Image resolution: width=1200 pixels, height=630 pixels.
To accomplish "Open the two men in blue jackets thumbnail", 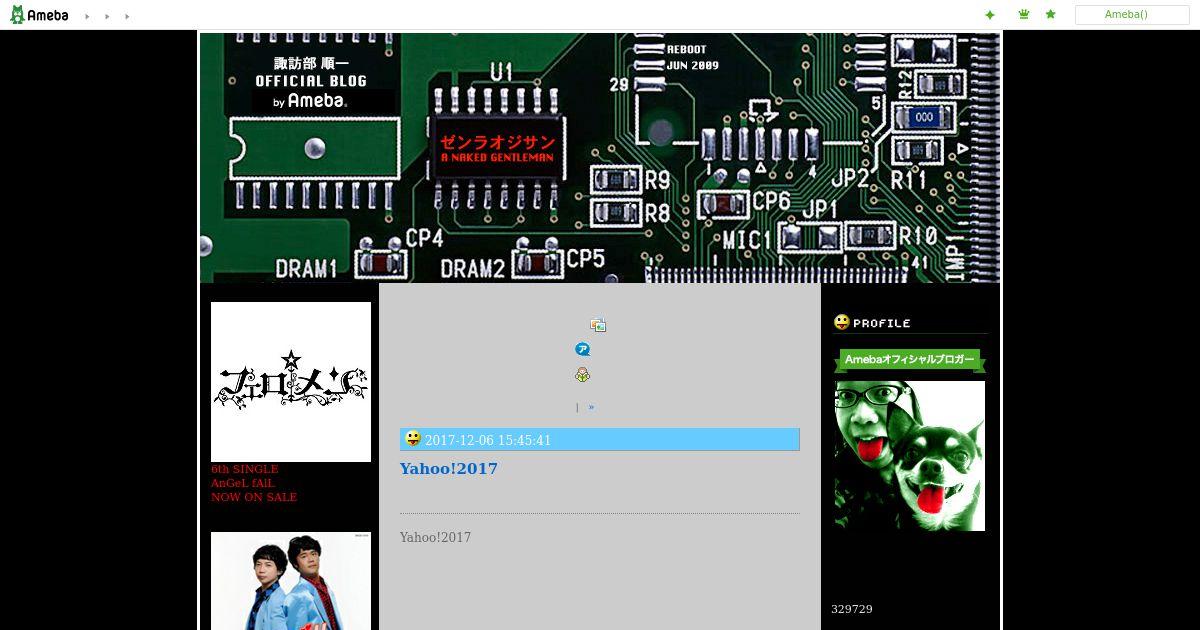I will click(x=291, y=581).
